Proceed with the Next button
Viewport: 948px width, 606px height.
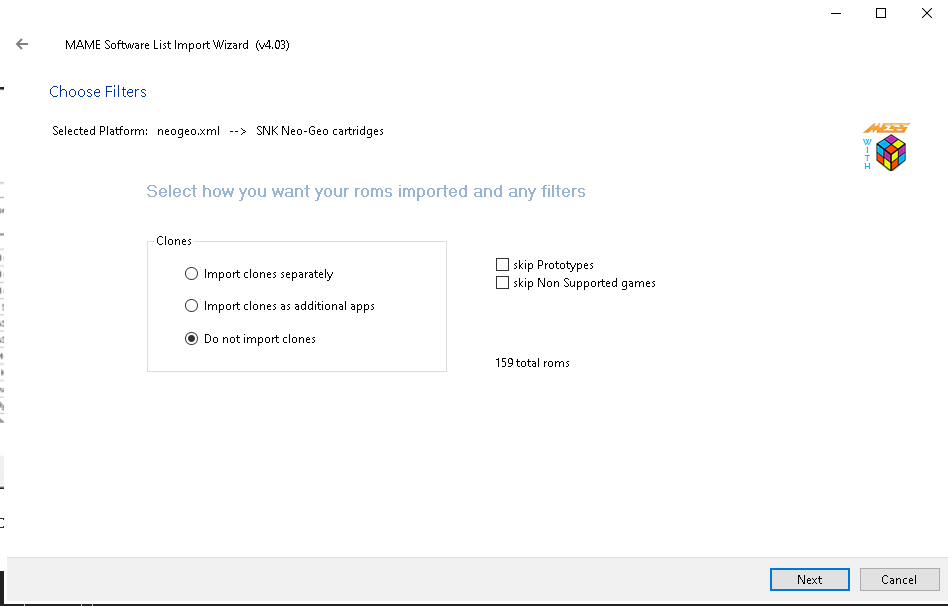[x=810, y=579]
